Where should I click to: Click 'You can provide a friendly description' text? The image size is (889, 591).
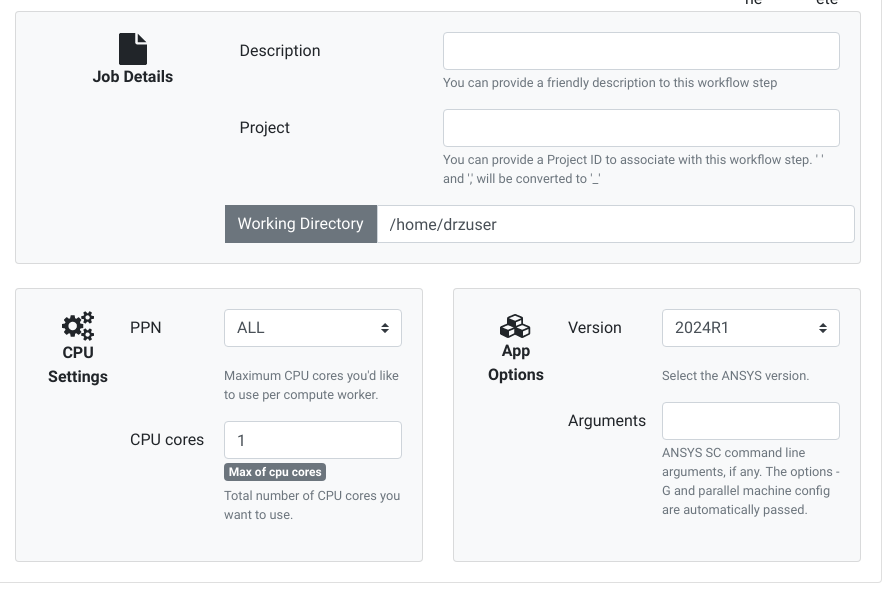tap(610, 83)
